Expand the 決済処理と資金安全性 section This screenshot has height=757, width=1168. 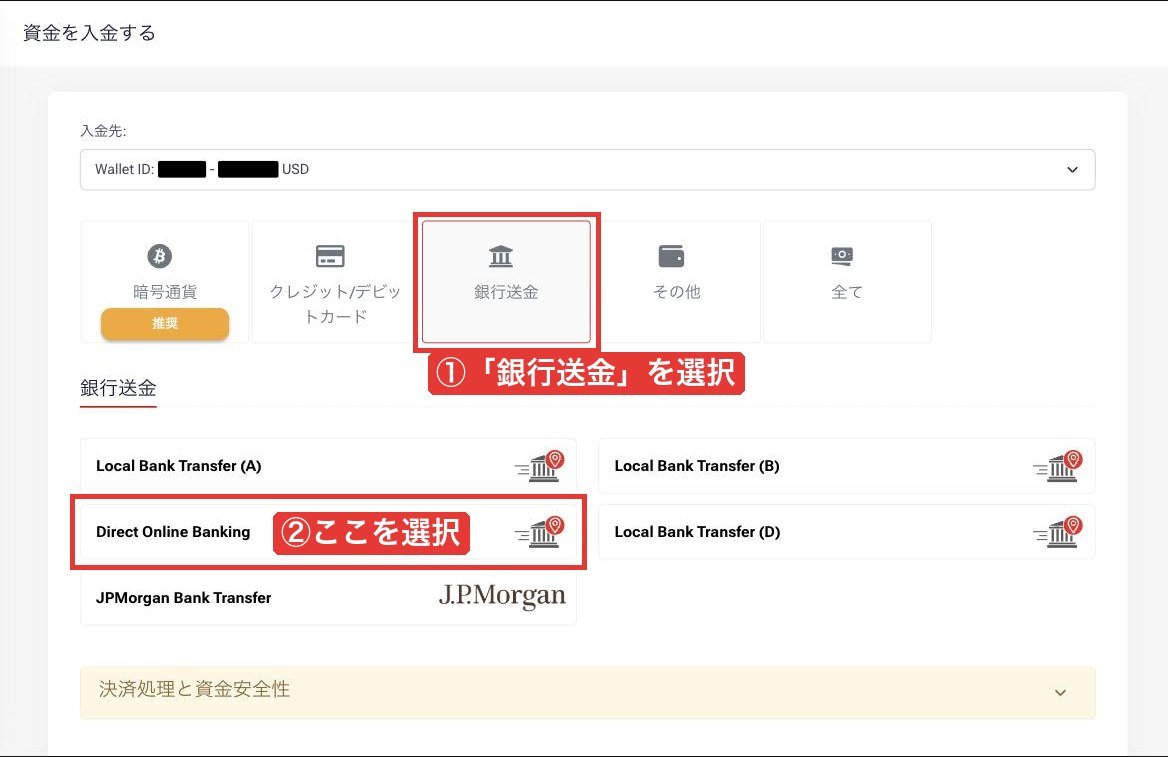[x=588, y=692]
